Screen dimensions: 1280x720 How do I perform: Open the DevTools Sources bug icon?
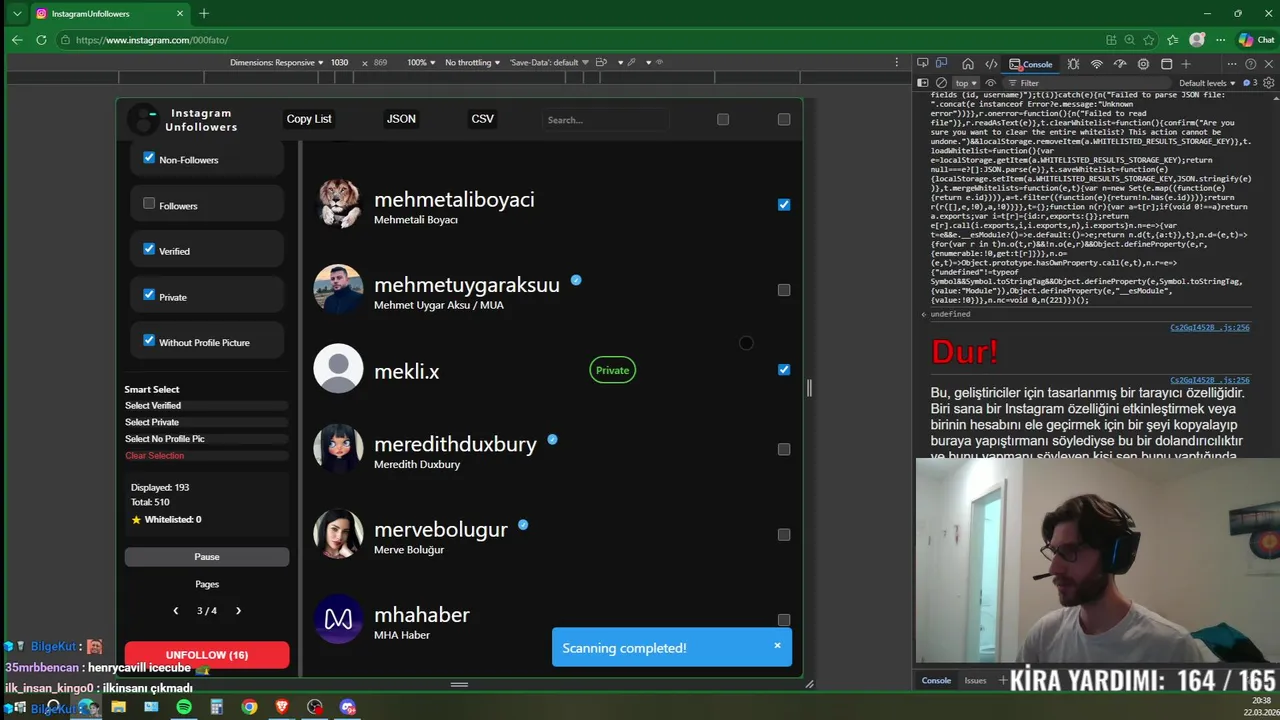click(x=1073, y=64)
